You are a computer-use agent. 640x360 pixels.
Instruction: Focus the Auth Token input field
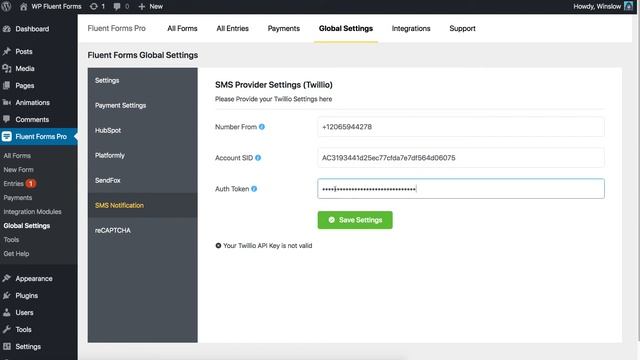461,189
